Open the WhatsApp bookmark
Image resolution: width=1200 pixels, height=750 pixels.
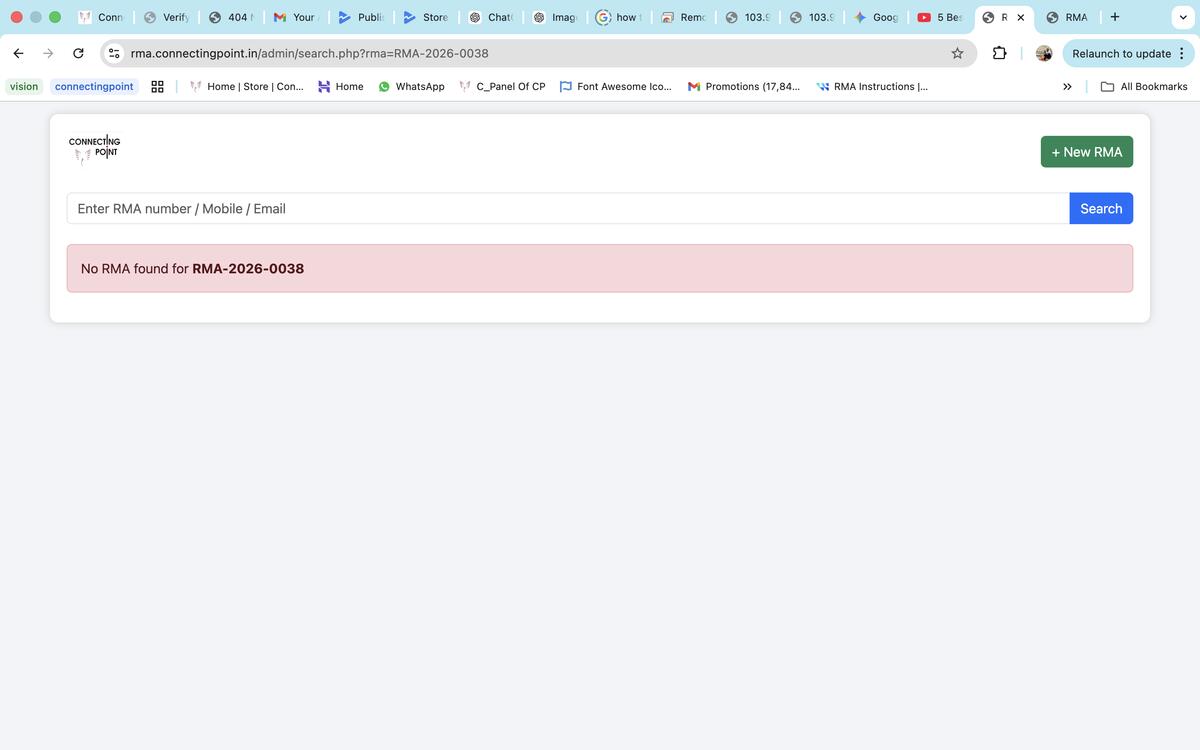[x=411, y=87]
